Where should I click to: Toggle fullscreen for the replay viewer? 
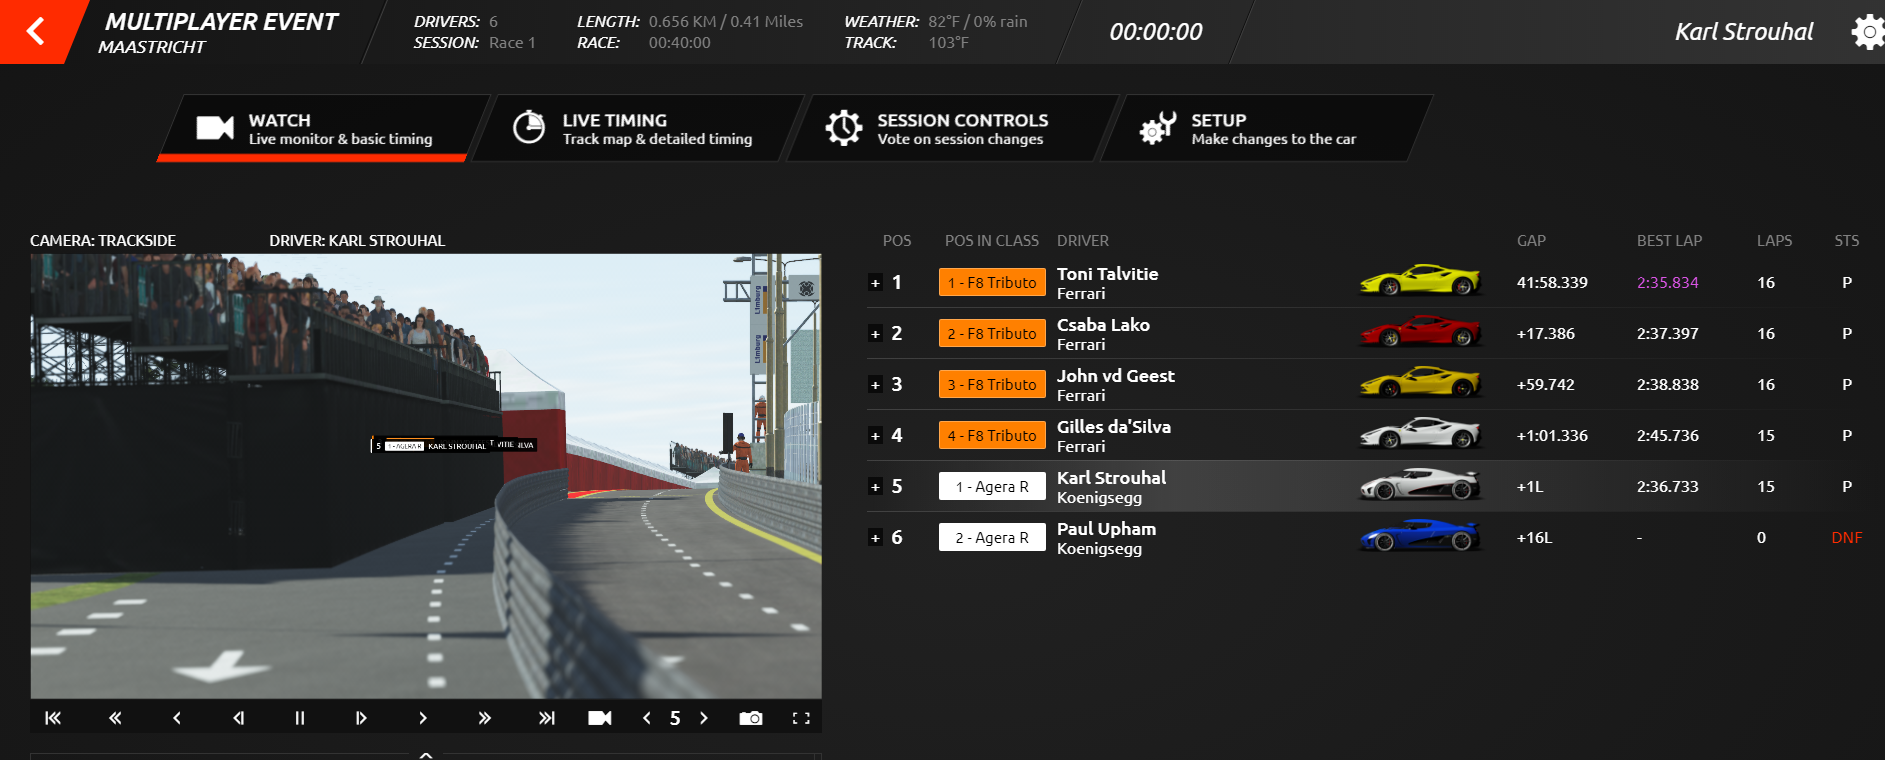click(x=801, y=718)
